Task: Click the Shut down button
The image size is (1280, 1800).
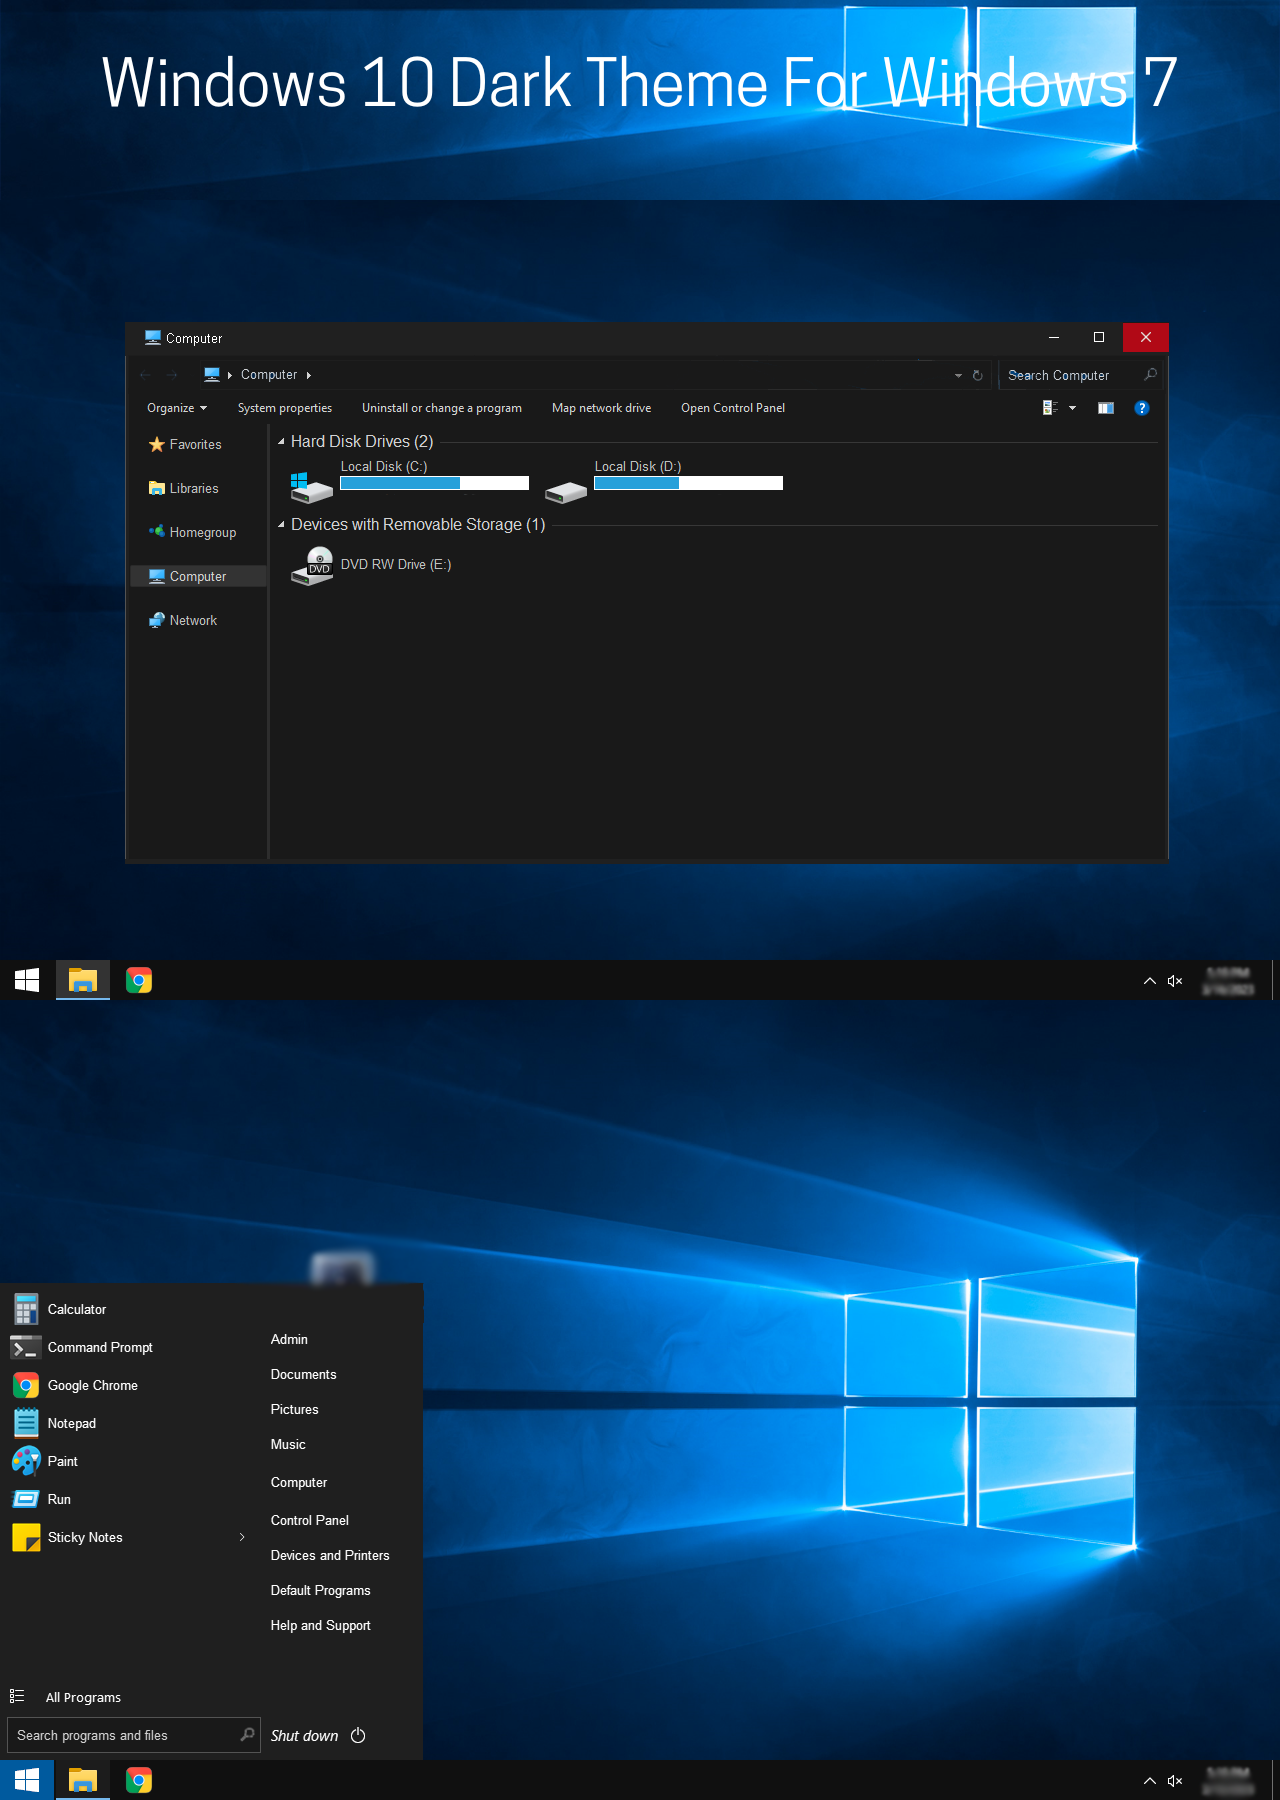Action: pyautogui.click(x=304, y=1736)
